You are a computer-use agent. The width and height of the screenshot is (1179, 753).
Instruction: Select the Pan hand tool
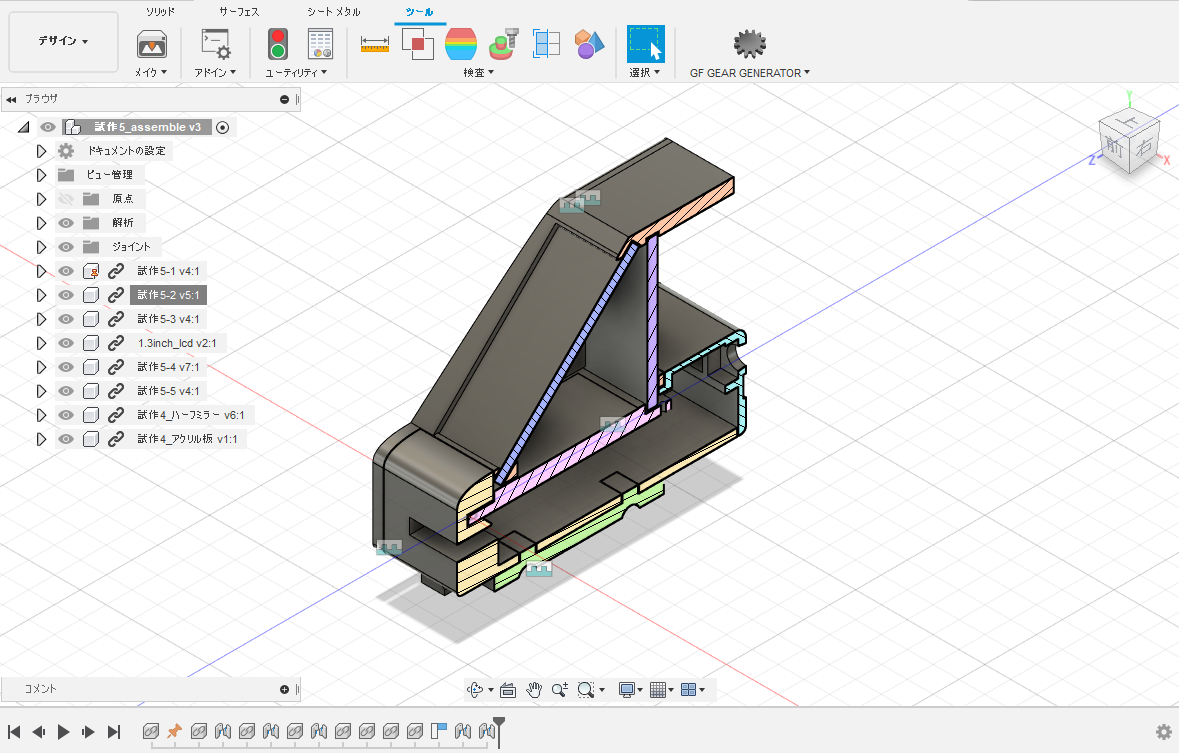534,689
